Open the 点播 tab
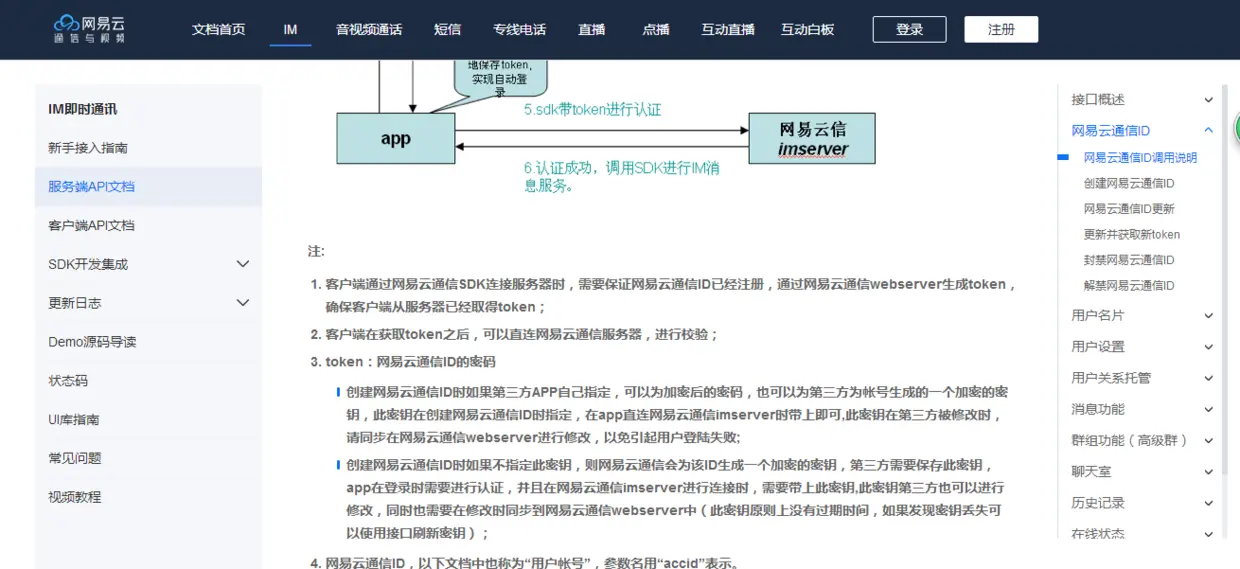 pos(655,30)
